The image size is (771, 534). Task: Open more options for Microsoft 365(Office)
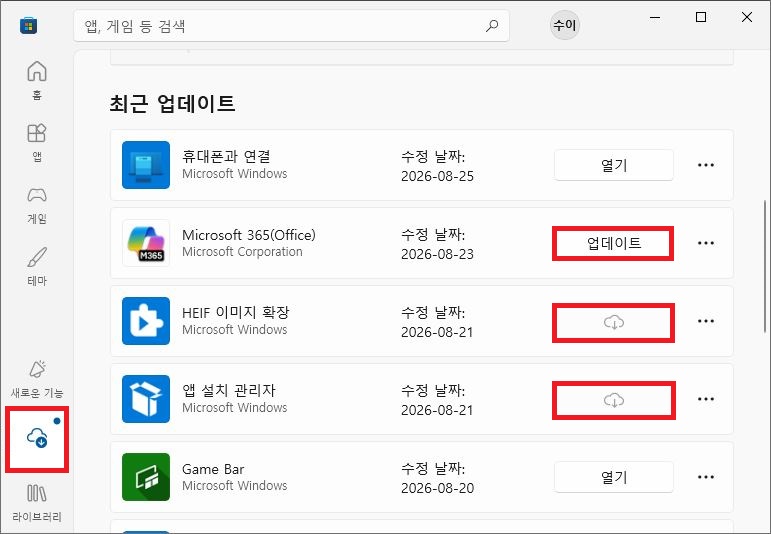coord(706,243)
